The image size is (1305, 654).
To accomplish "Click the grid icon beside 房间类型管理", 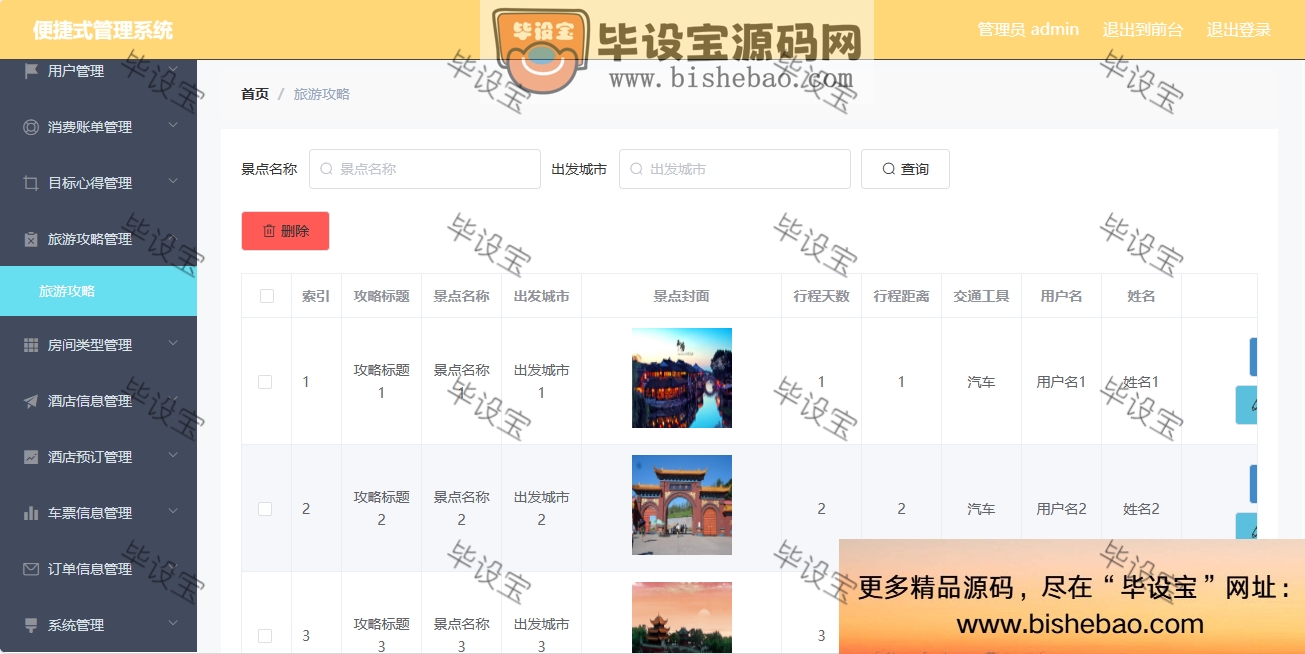I will (x=31, y=345).
